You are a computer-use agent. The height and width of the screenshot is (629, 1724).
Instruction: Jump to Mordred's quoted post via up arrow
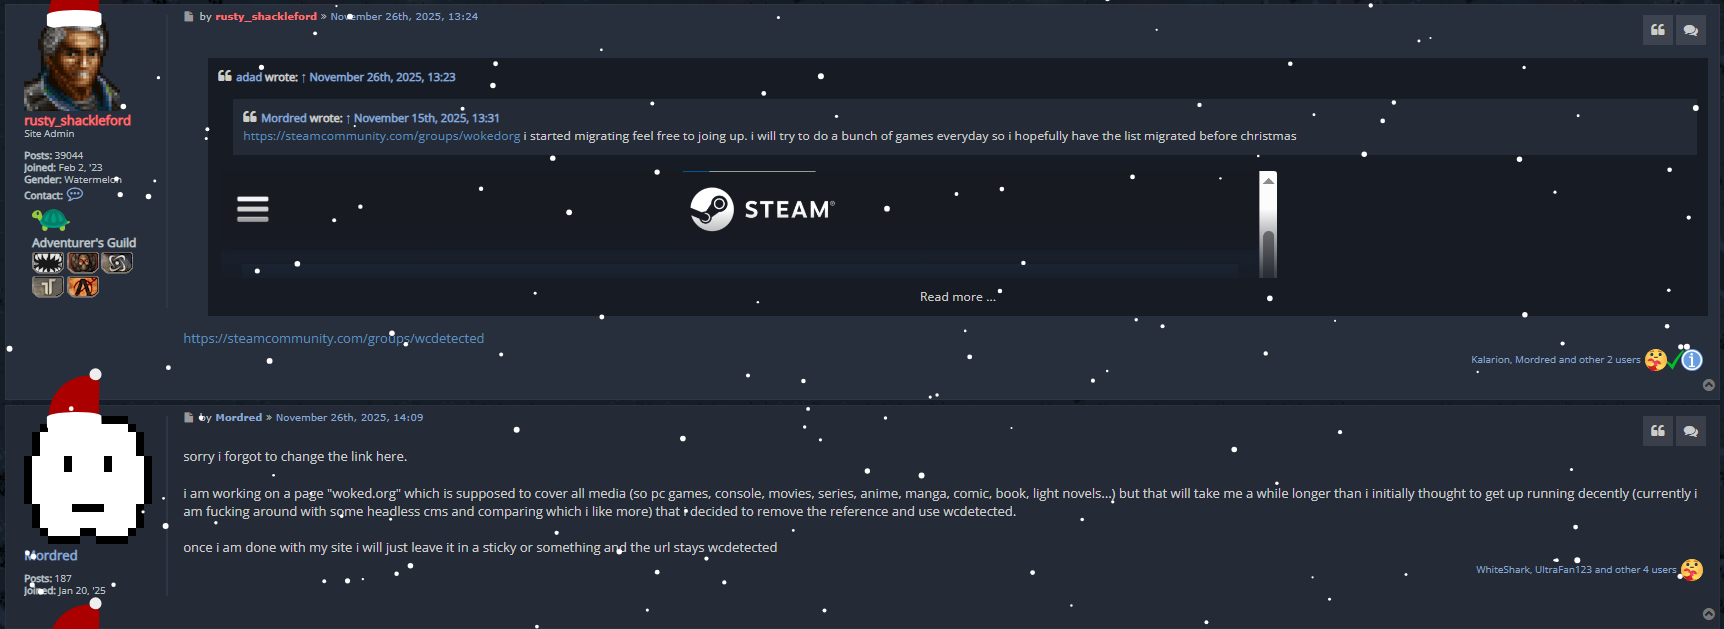(348, 118)
